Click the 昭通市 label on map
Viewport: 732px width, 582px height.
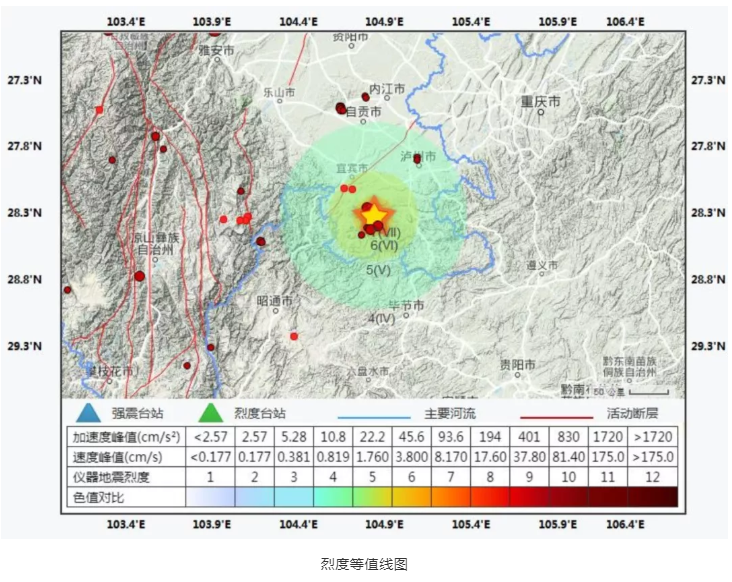coord(274,300)
